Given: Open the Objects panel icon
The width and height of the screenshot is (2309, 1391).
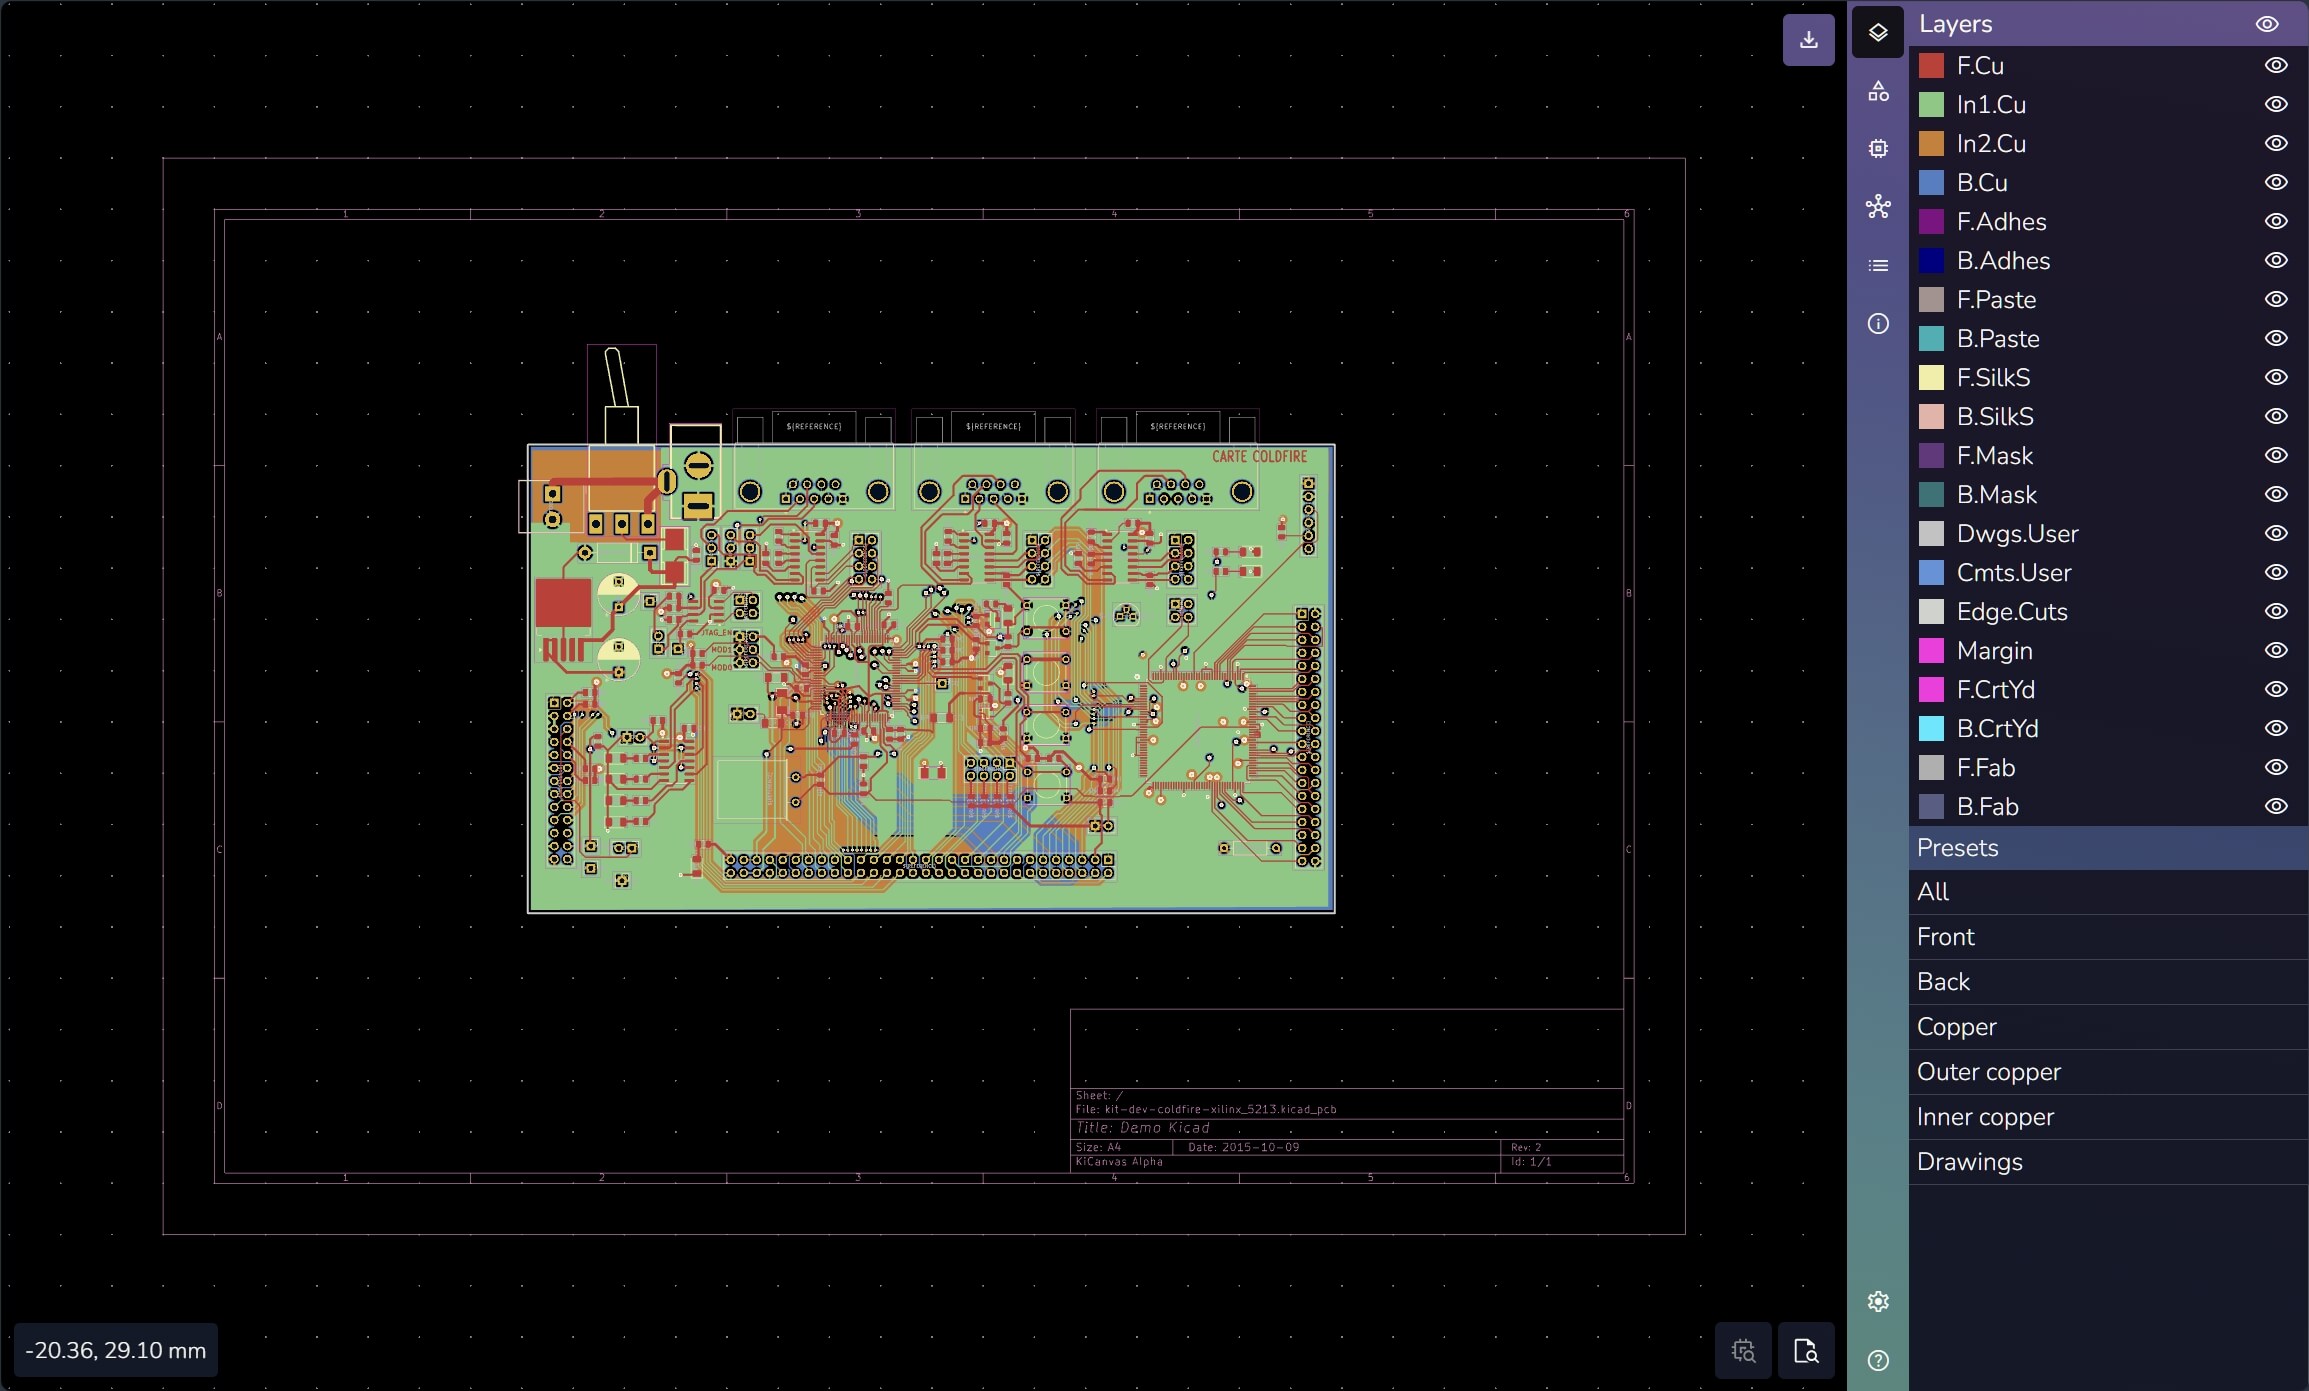Looking at the screenshot, I should point(1878,91).
